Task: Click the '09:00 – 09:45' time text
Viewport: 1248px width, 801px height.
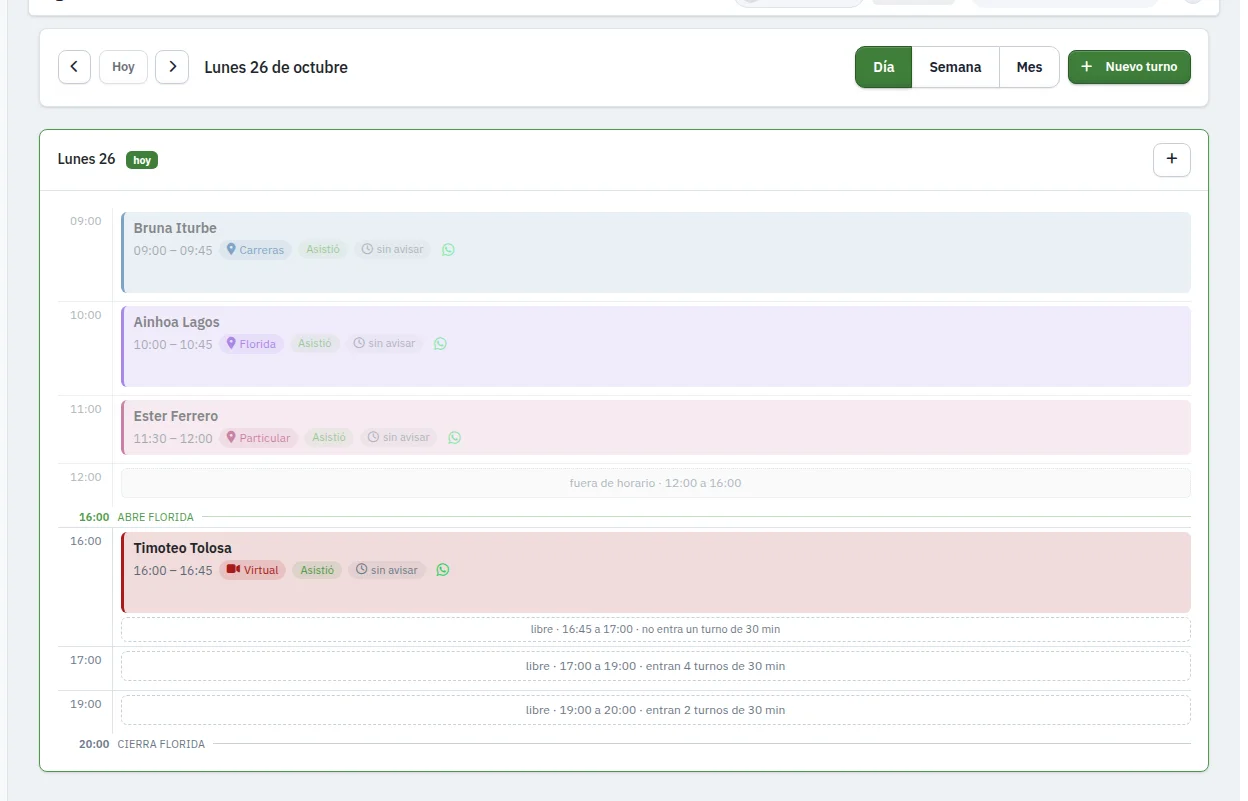Action: click(173, 250)
